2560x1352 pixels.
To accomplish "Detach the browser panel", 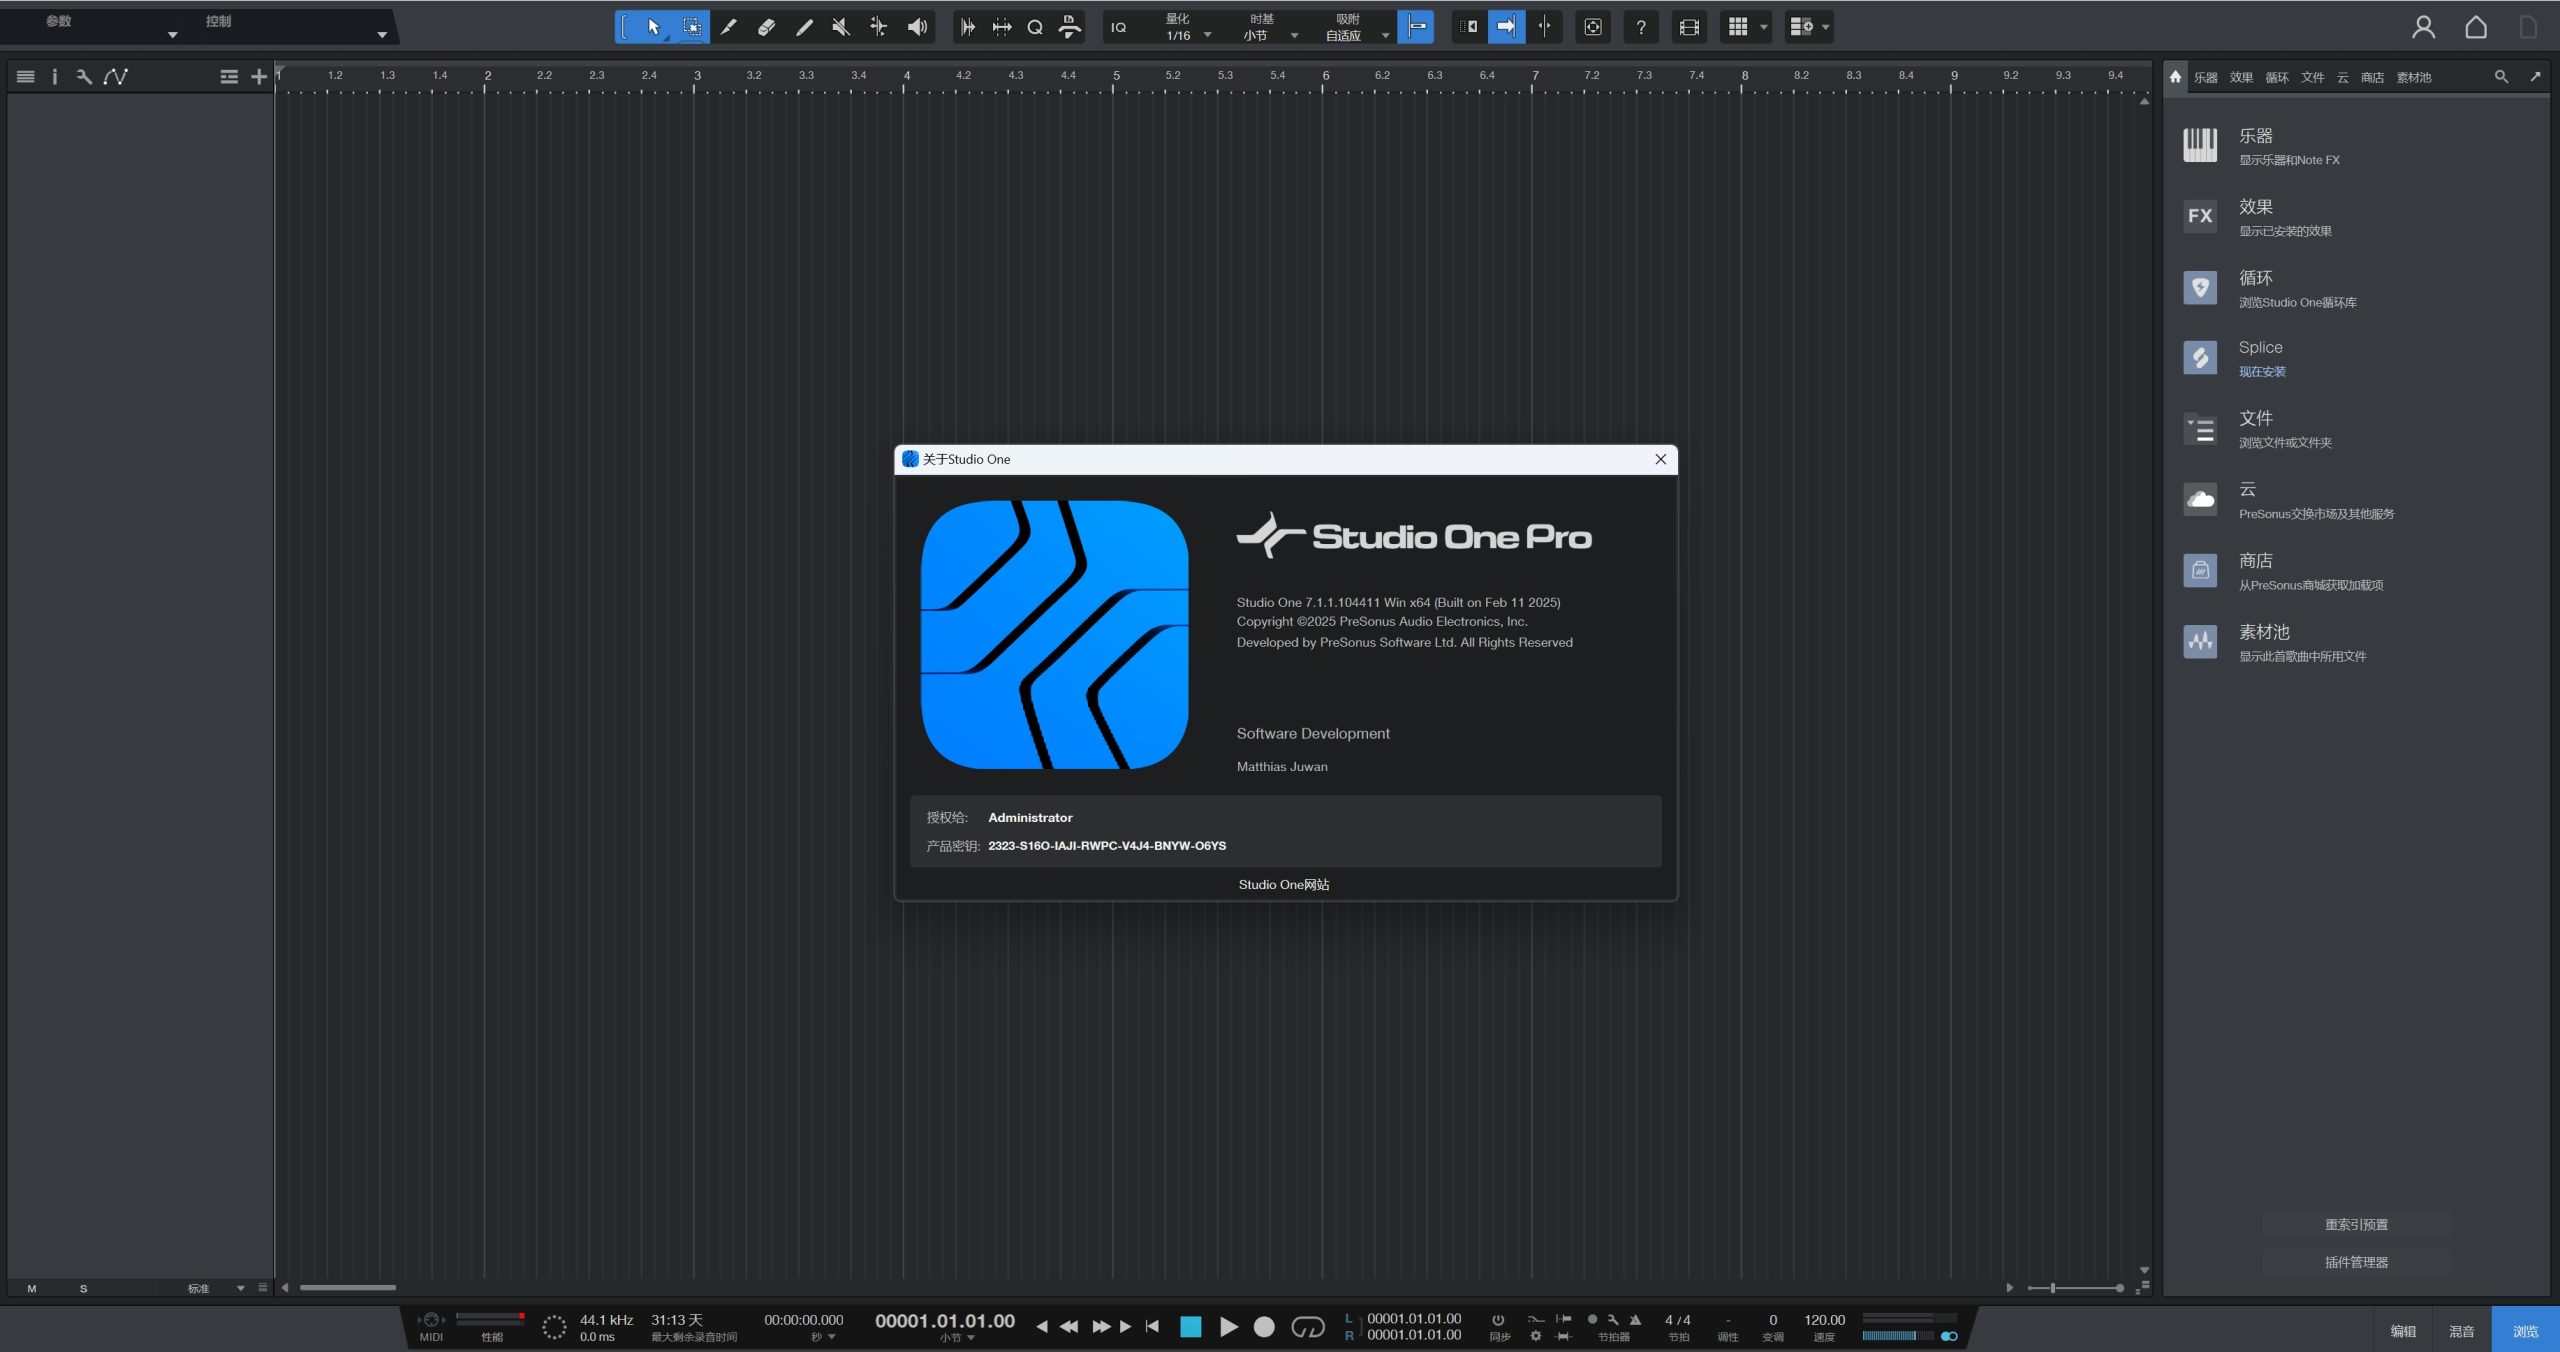I will (x=2535, y=77).
